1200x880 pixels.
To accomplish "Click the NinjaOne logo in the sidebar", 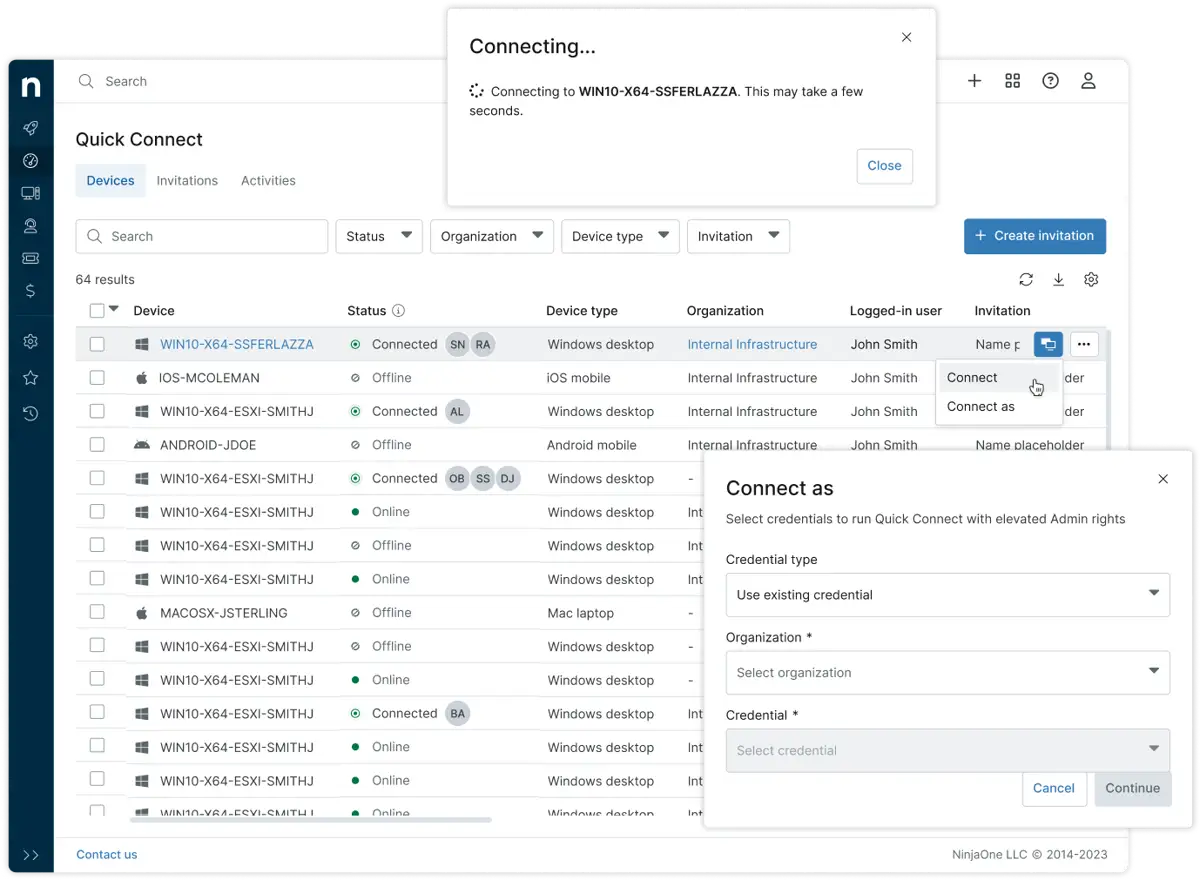I will (x=31, y=86).
